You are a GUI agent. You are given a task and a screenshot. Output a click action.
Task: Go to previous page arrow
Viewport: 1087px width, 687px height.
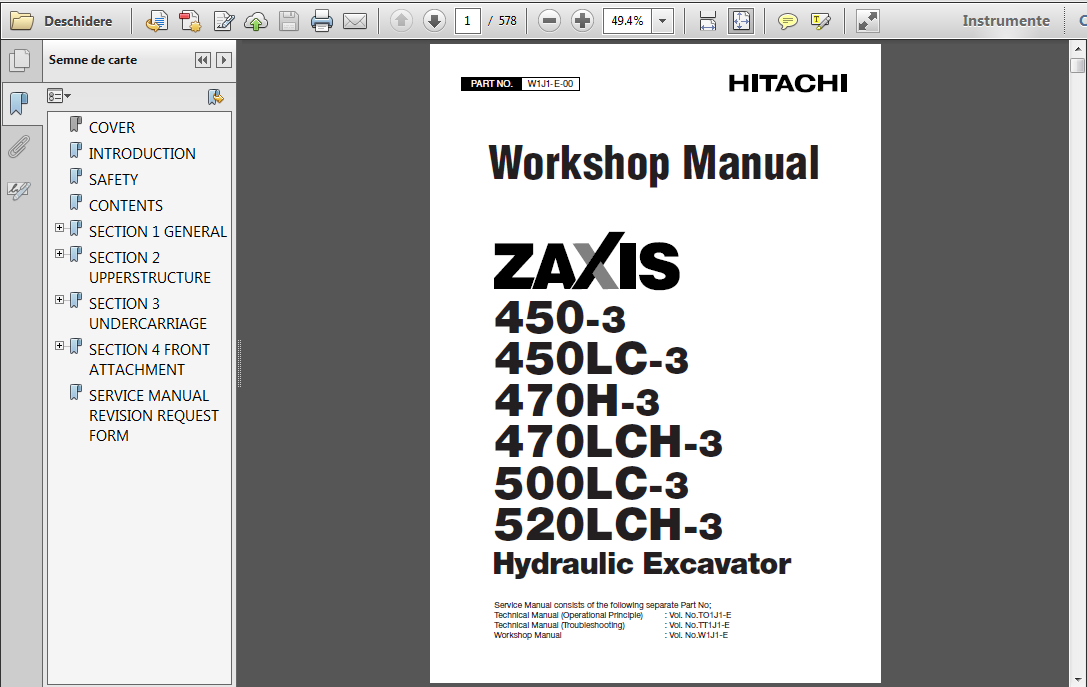[401, 21]
